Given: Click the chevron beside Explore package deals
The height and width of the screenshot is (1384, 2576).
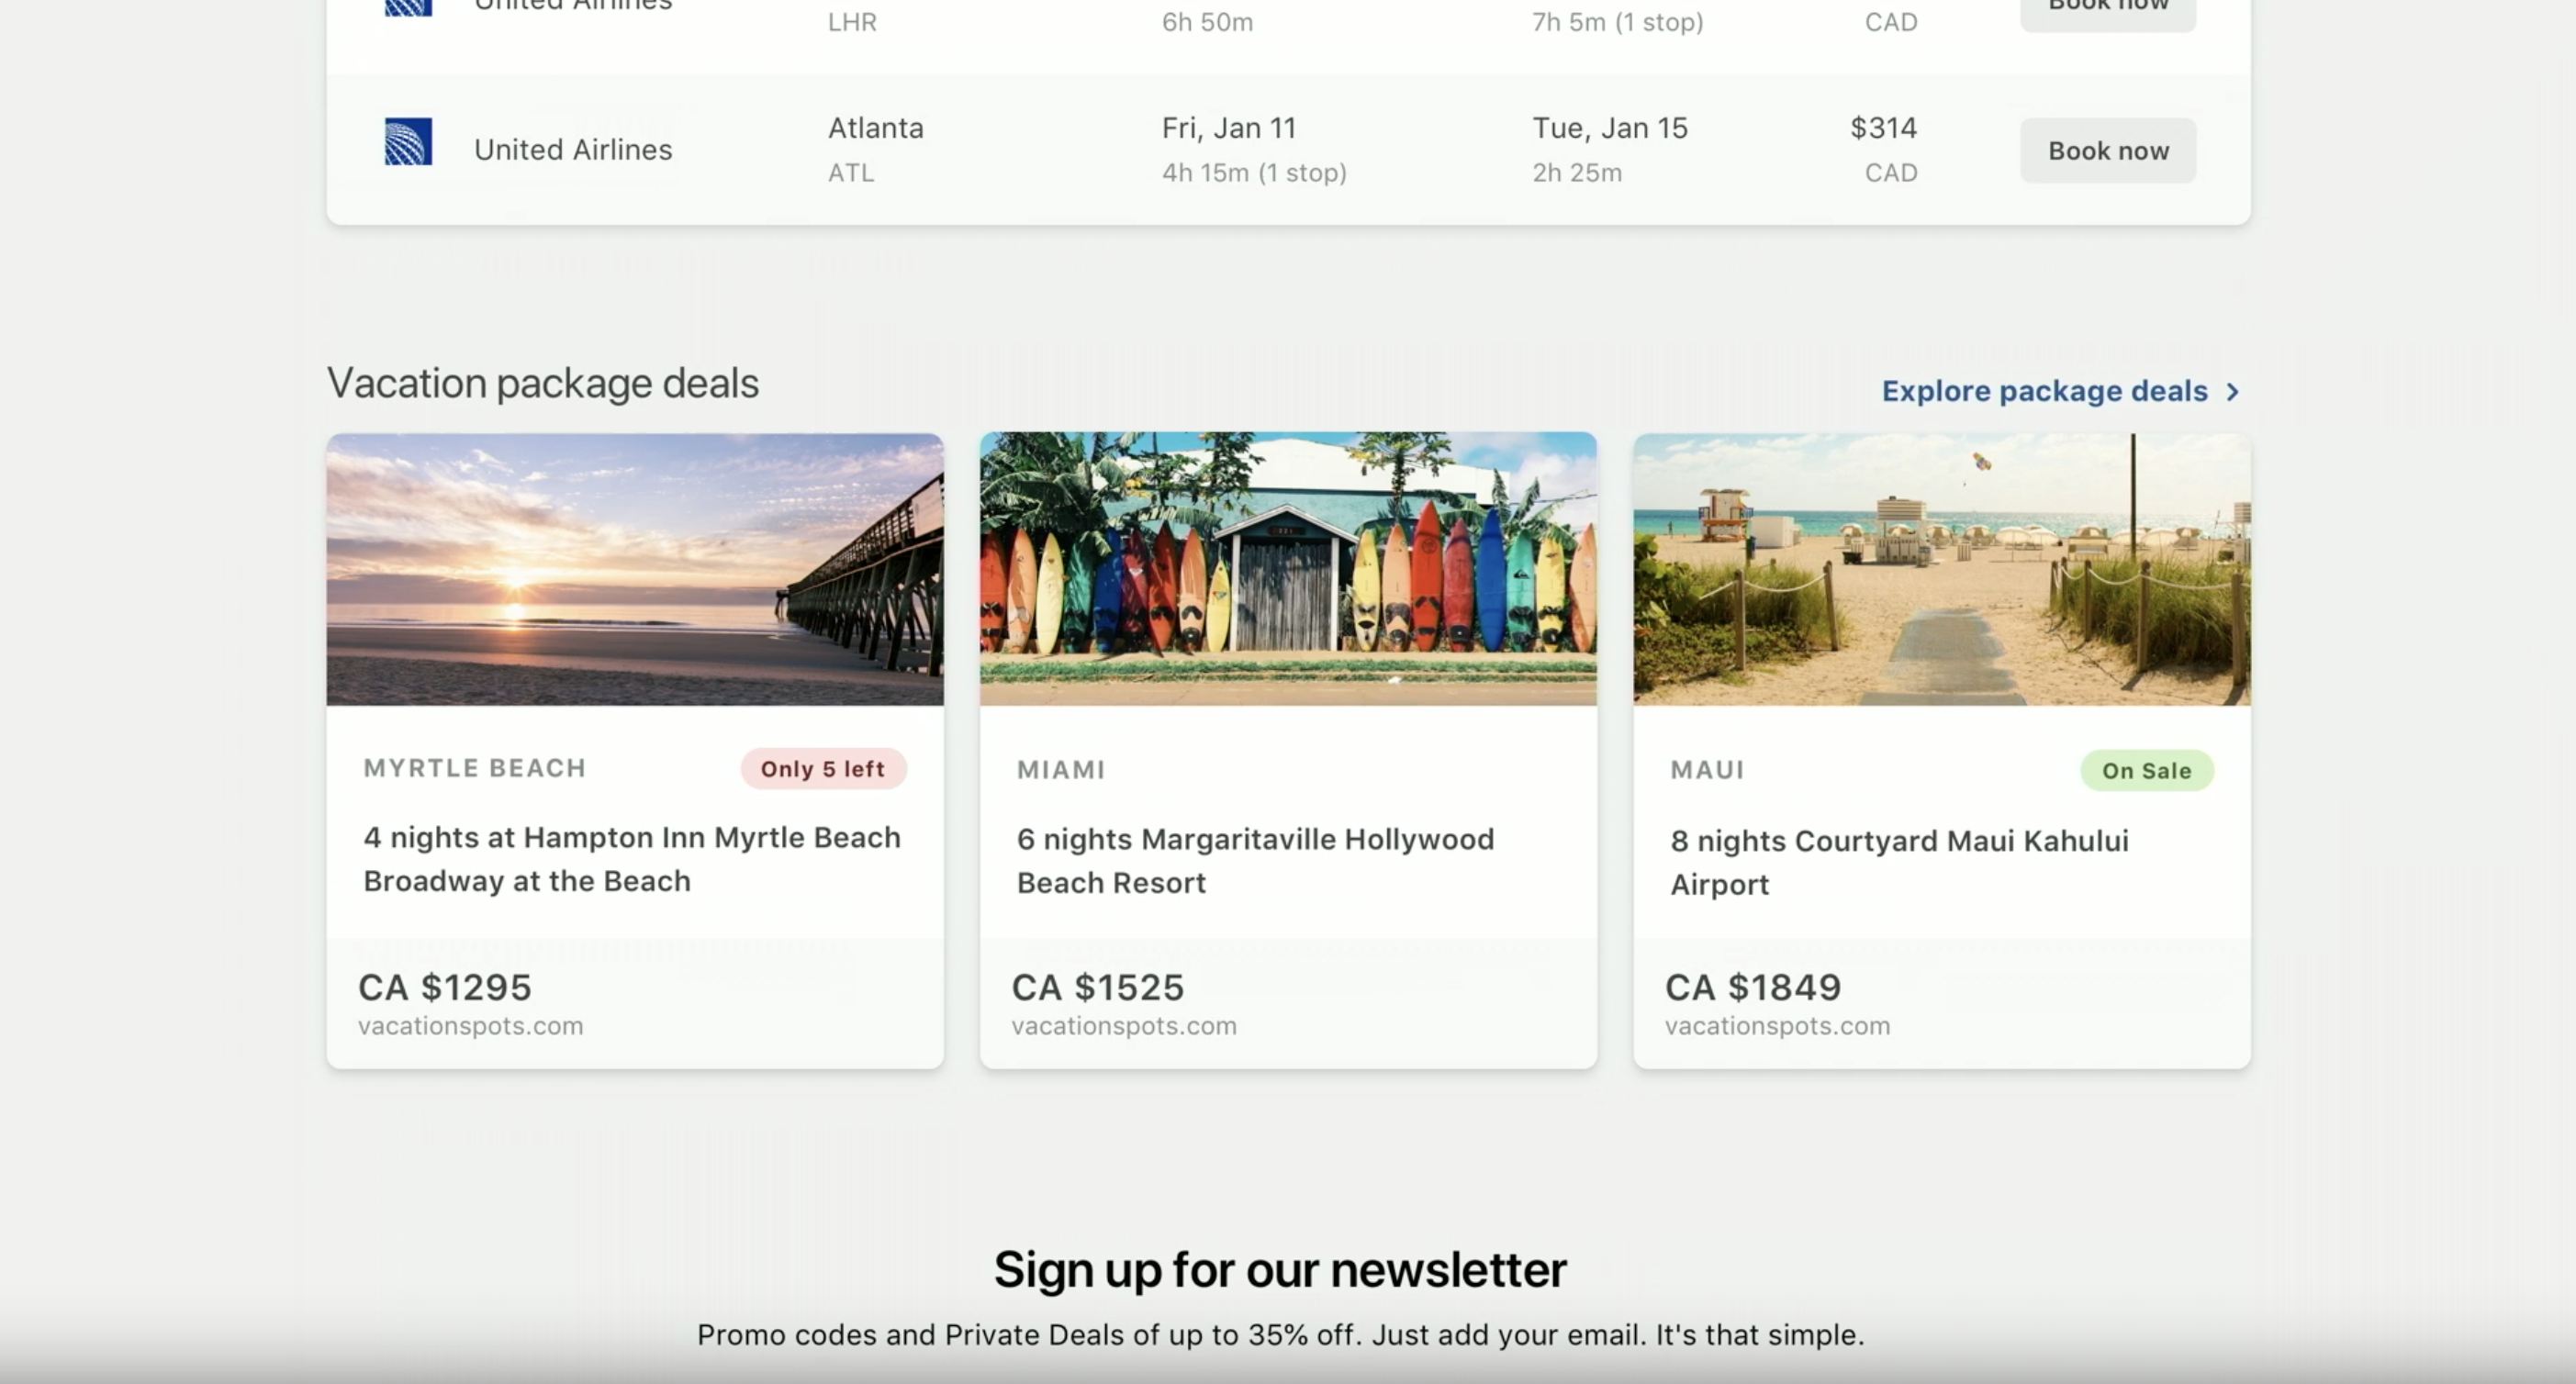Looking at the screenshot, I should tap(2232, 392).
